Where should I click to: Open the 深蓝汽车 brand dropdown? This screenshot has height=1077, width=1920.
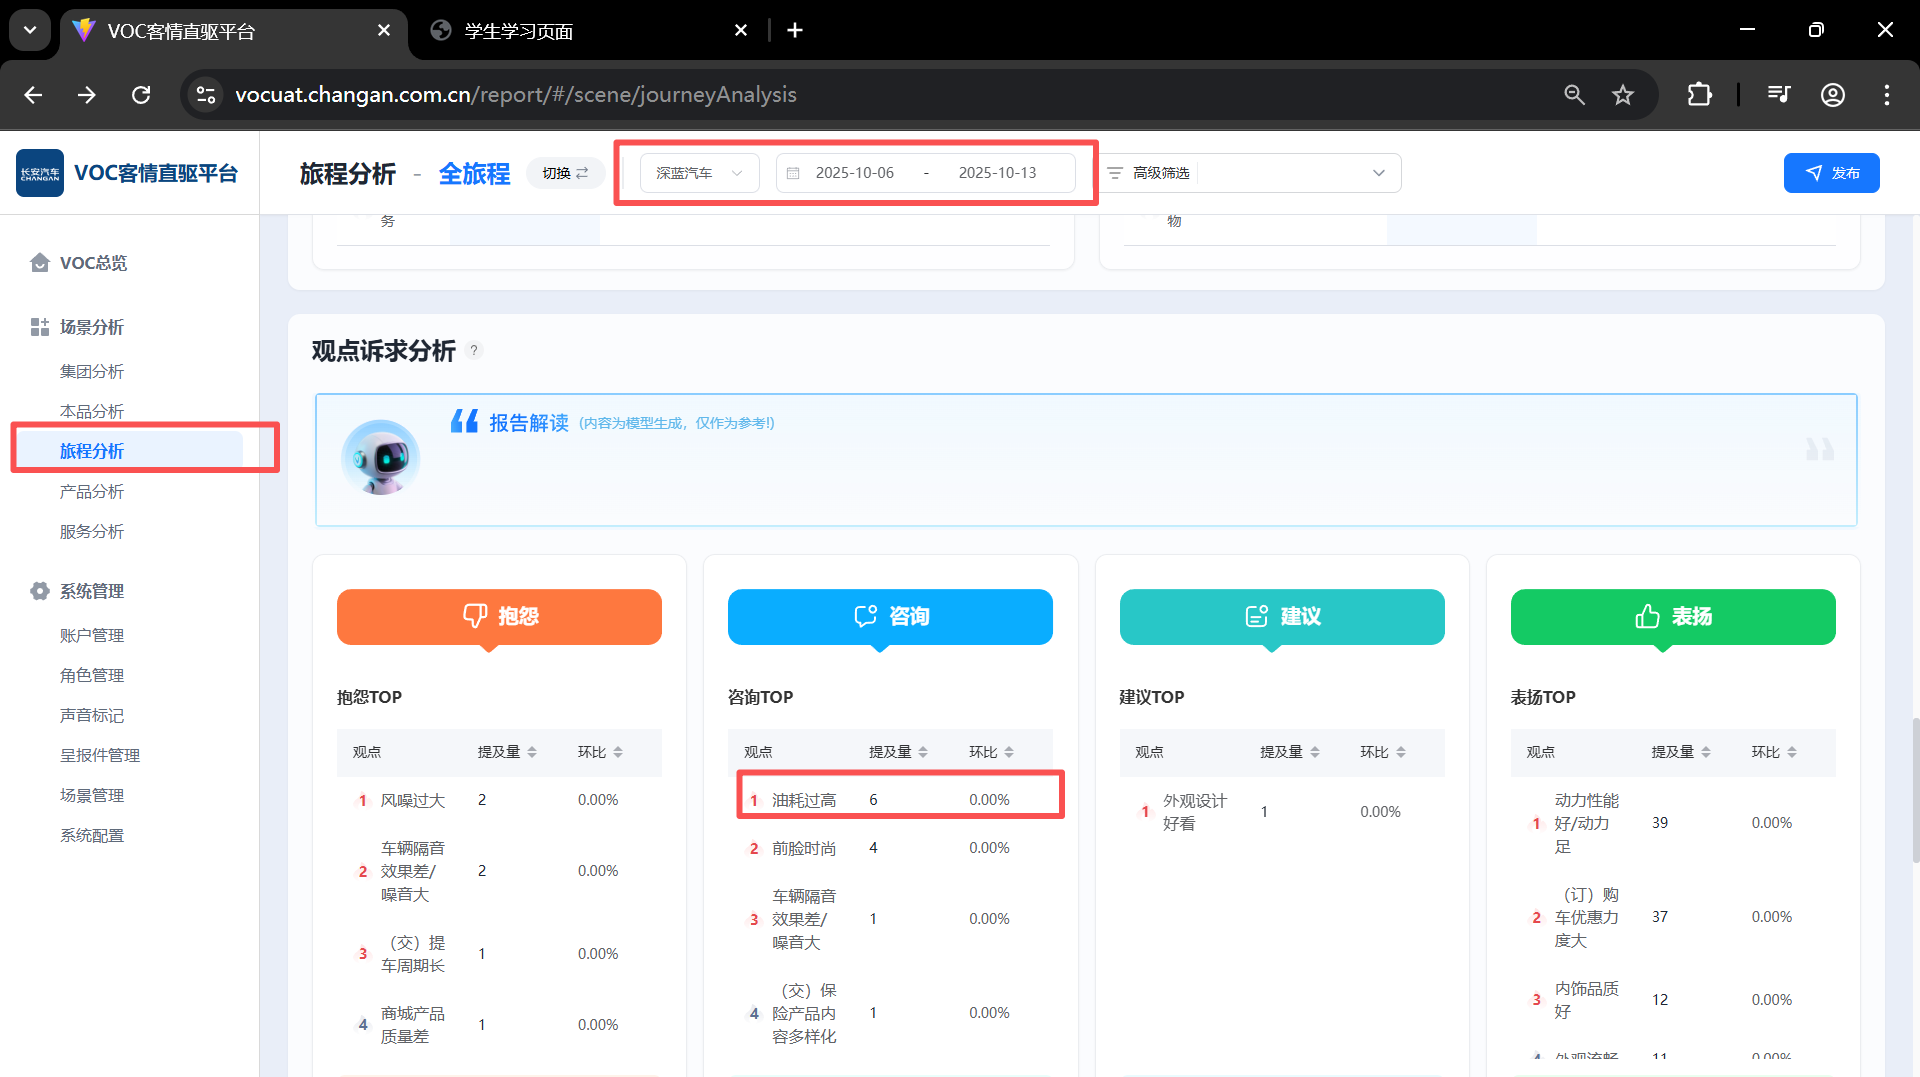click(699, 173)
